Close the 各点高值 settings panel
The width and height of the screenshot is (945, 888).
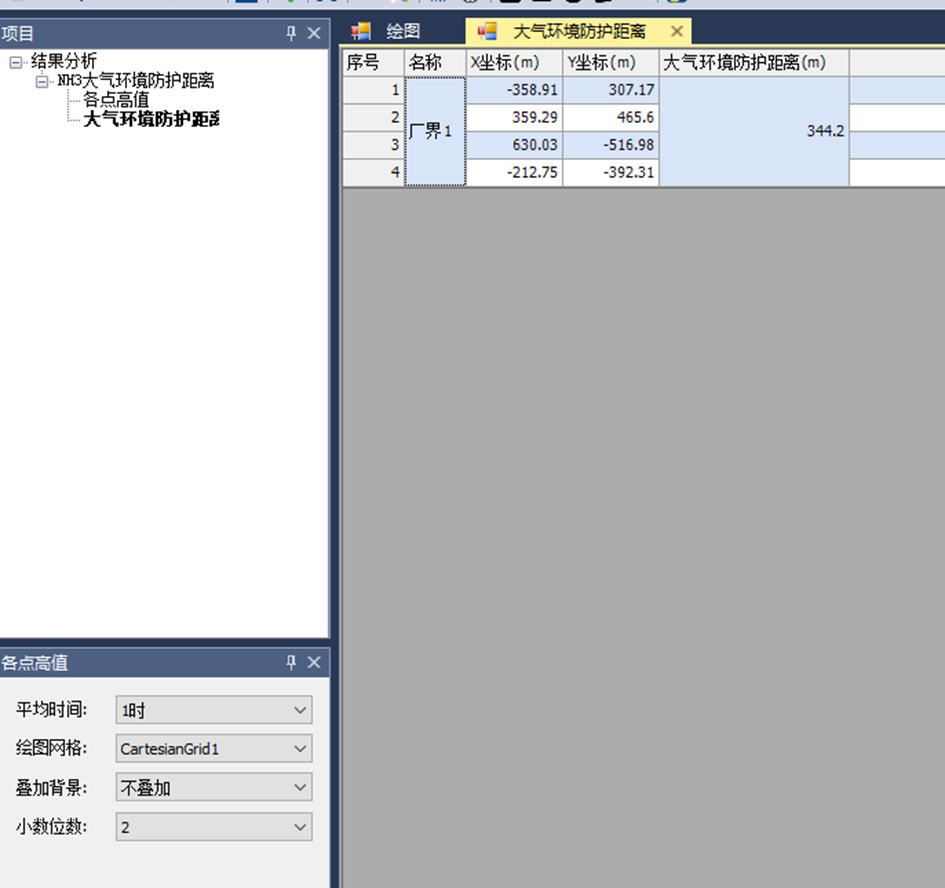tap(314, 662)
